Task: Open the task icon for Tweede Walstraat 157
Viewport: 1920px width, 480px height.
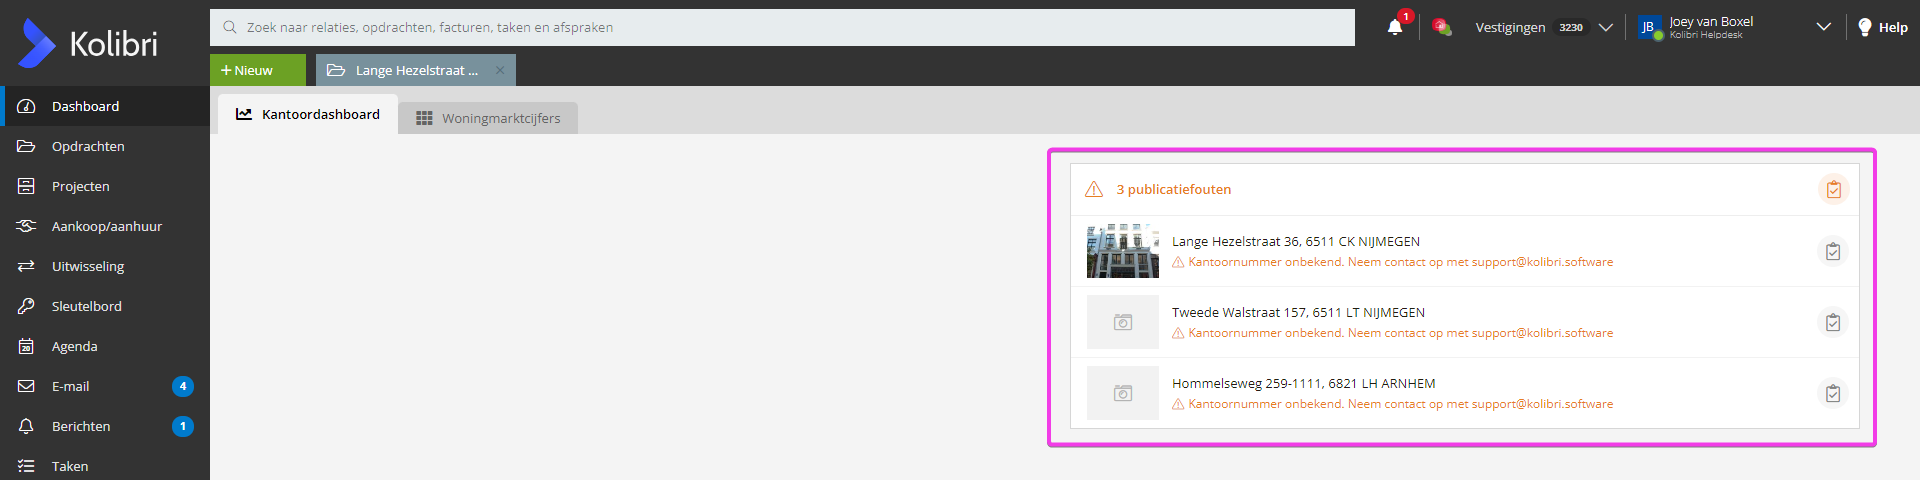Action: pyautogui.click(x=1833, y=323)
